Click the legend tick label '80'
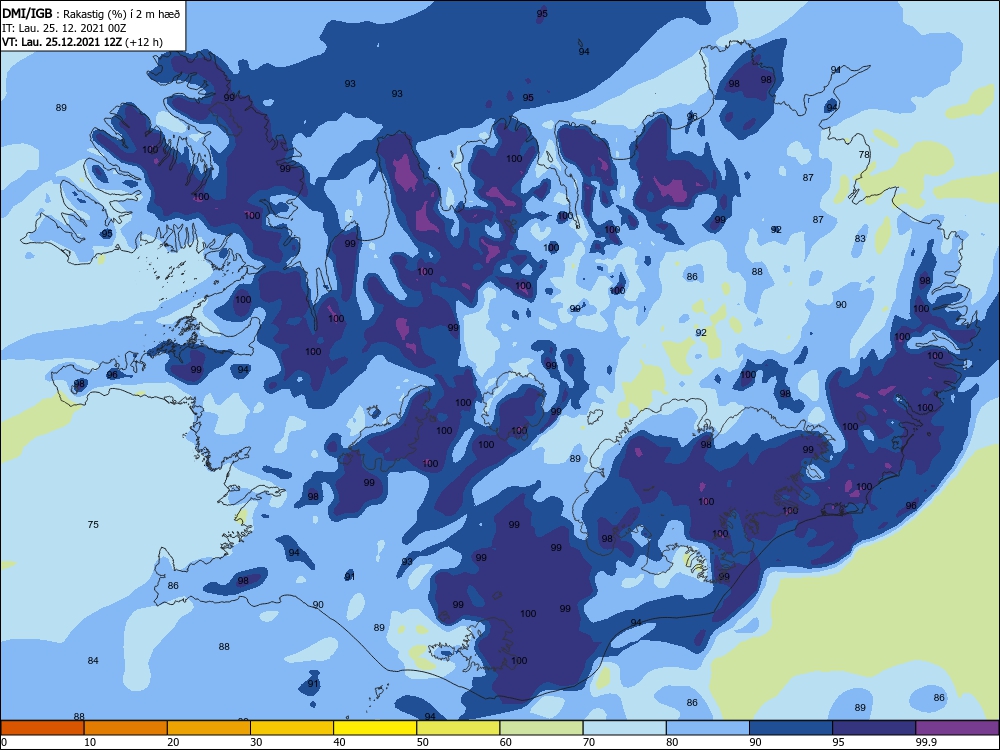This screenshot has width=1000, height=750. (x=672, y=742)
